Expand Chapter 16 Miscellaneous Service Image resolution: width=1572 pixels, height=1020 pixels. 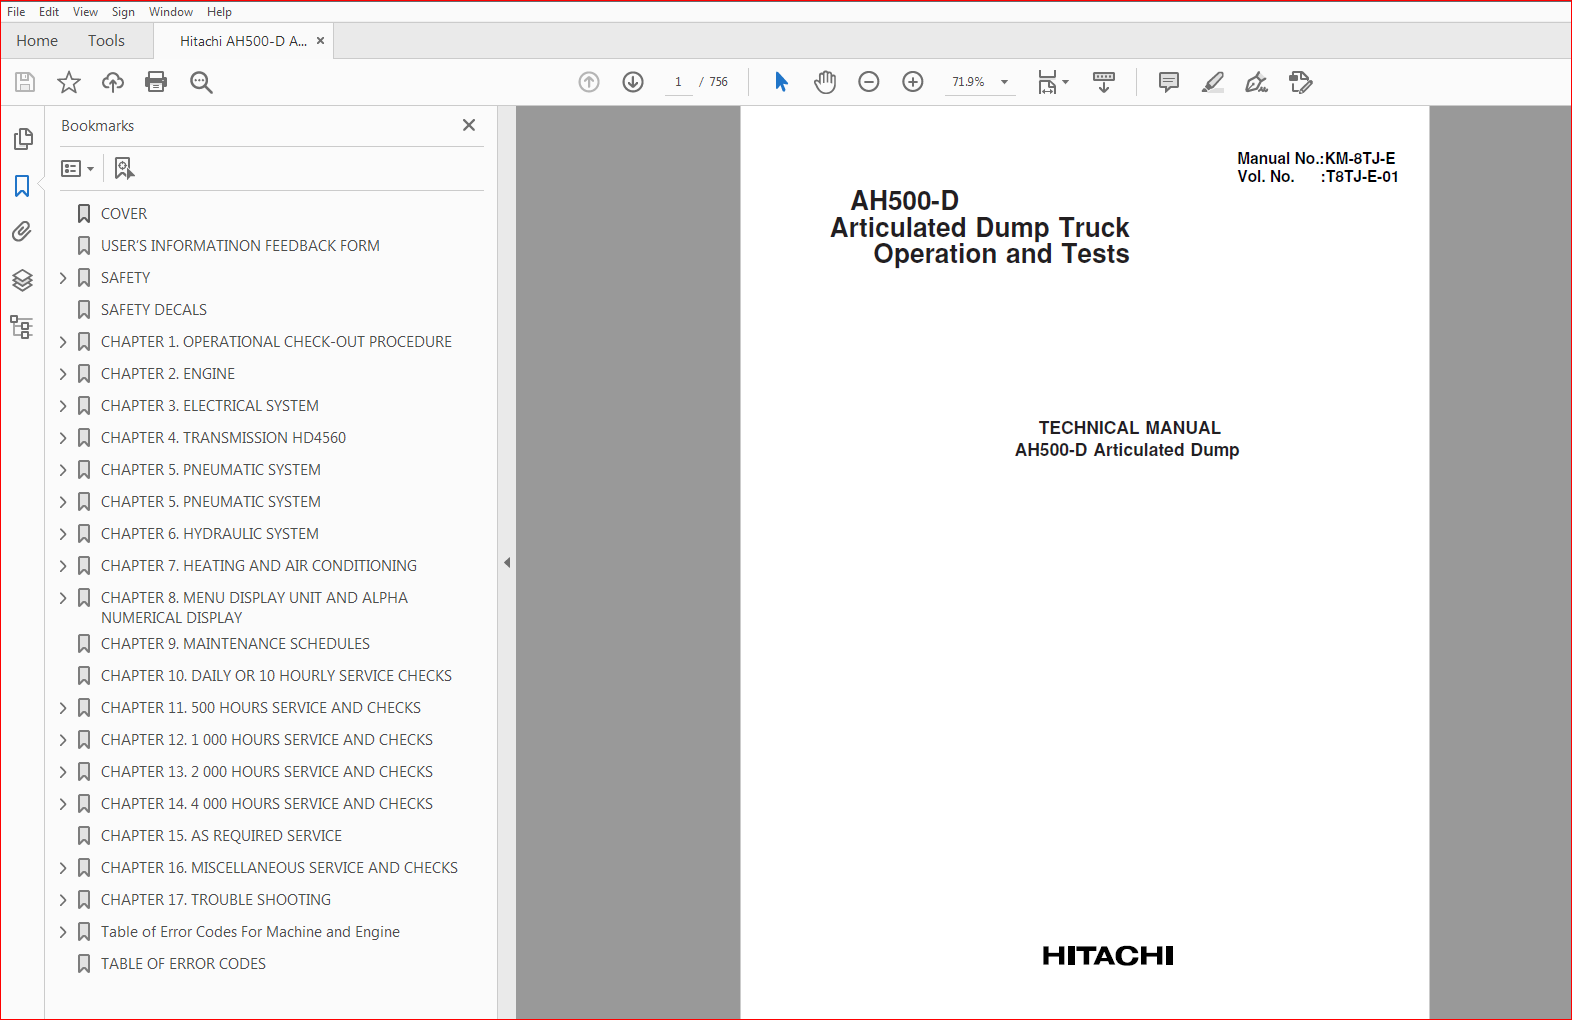coord(63,868)
